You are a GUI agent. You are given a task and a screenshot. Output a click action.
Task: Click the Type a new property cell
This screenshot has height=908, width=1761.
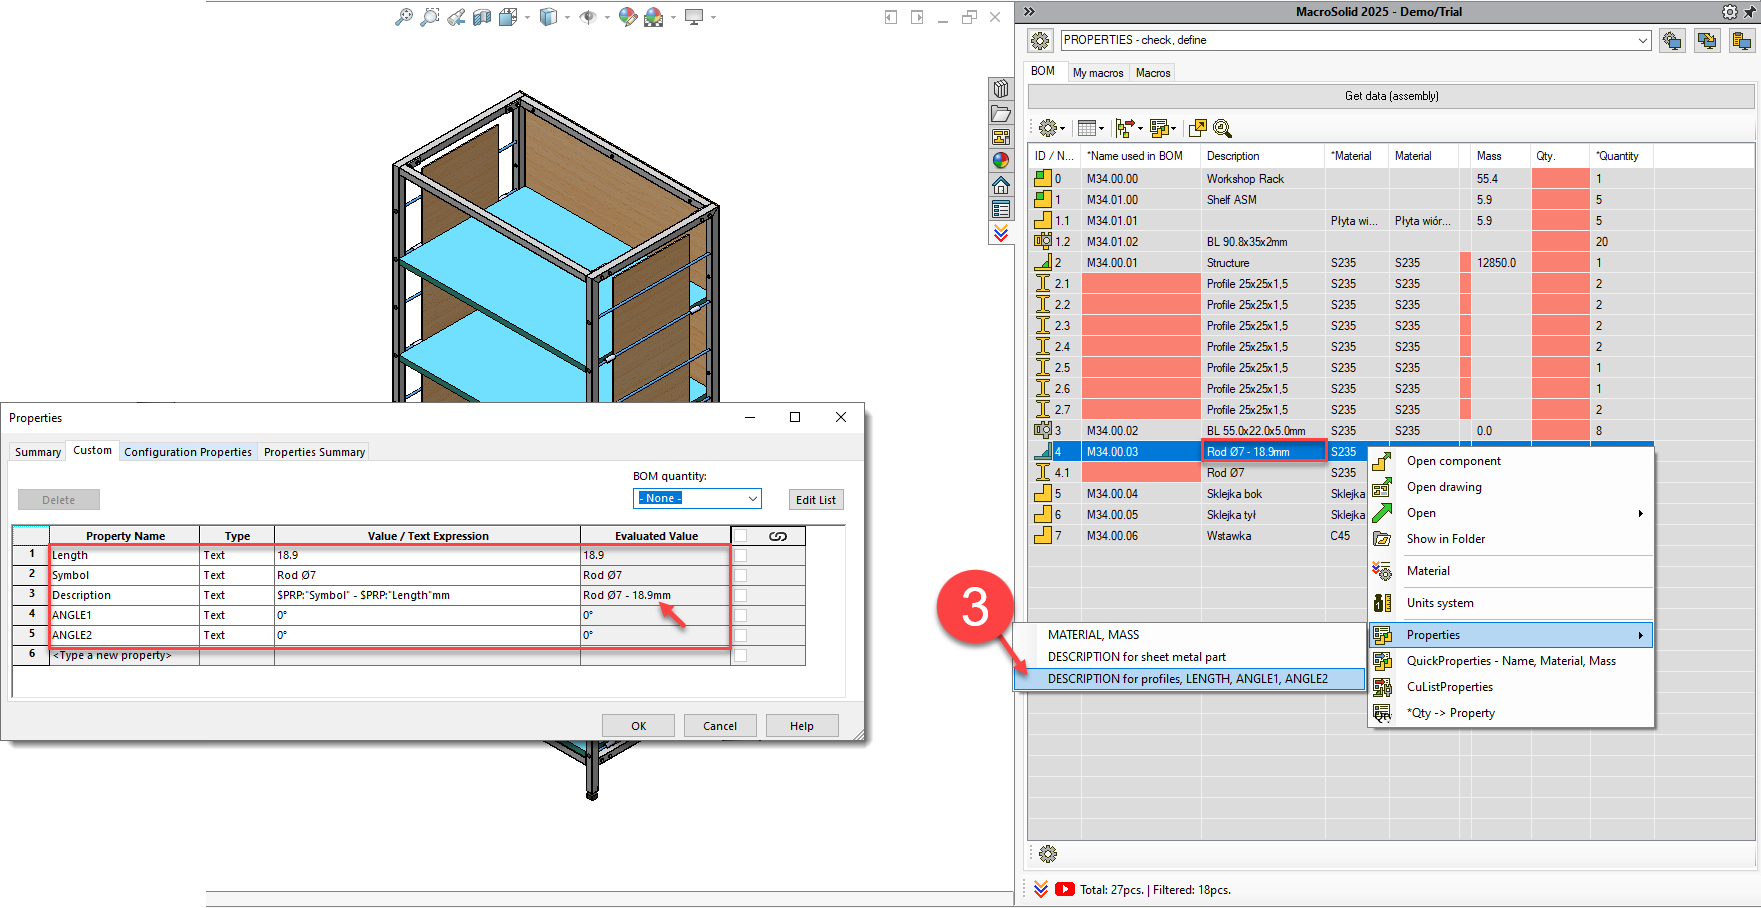(124, 655)
